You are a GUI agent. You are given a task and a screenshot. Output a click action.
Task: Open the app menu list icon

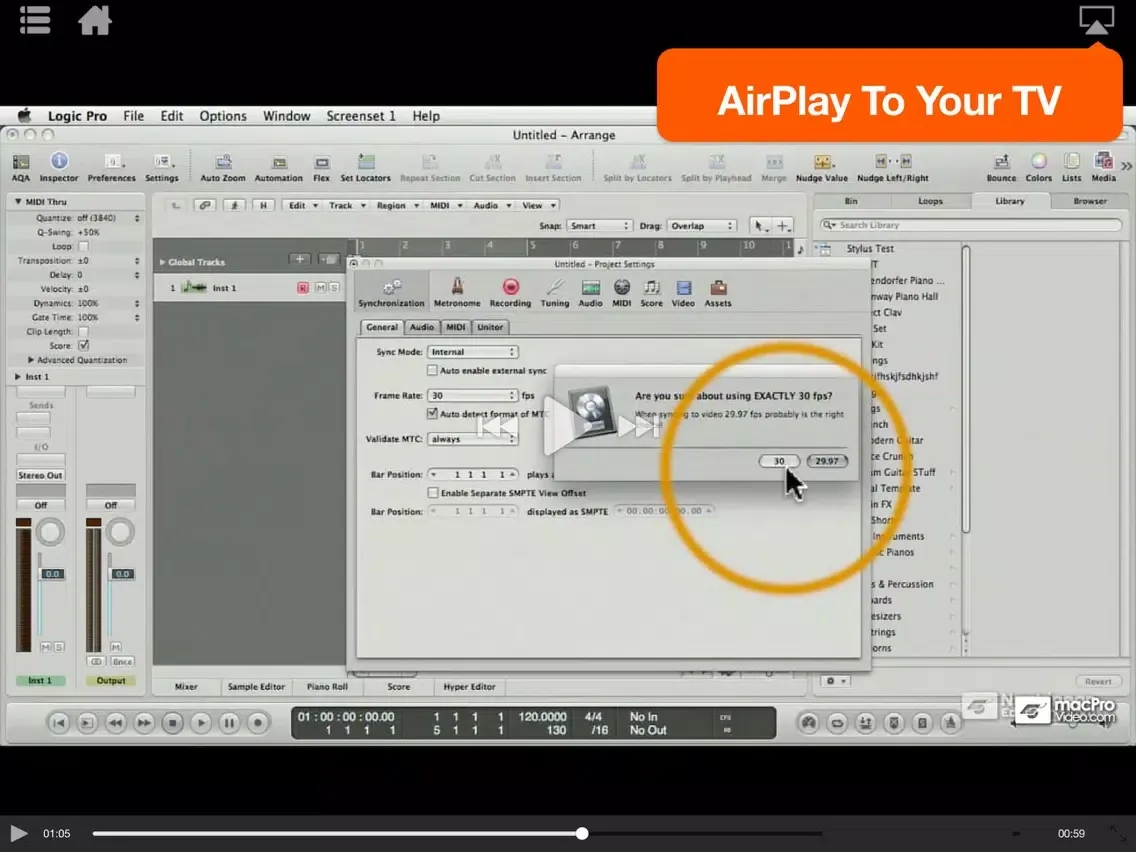click(35, 20)
